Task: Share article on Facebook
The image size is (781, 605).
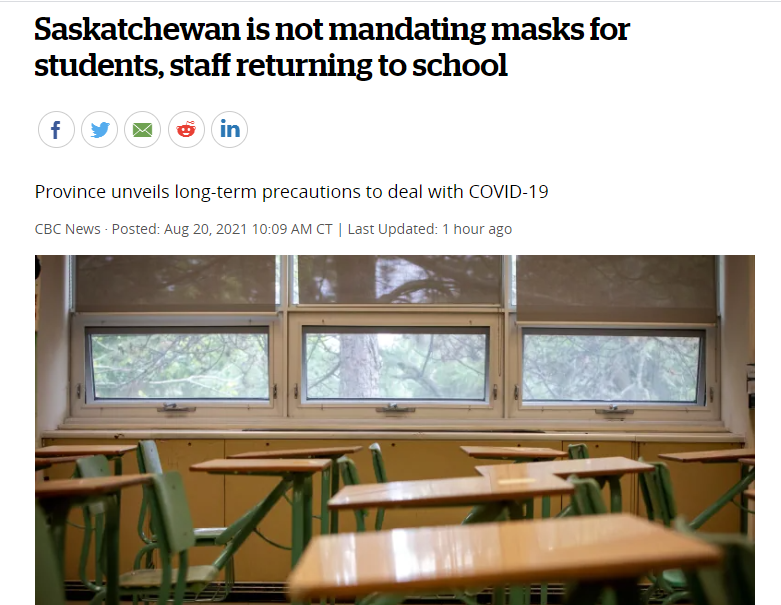Action: click(x=56, y=129)
